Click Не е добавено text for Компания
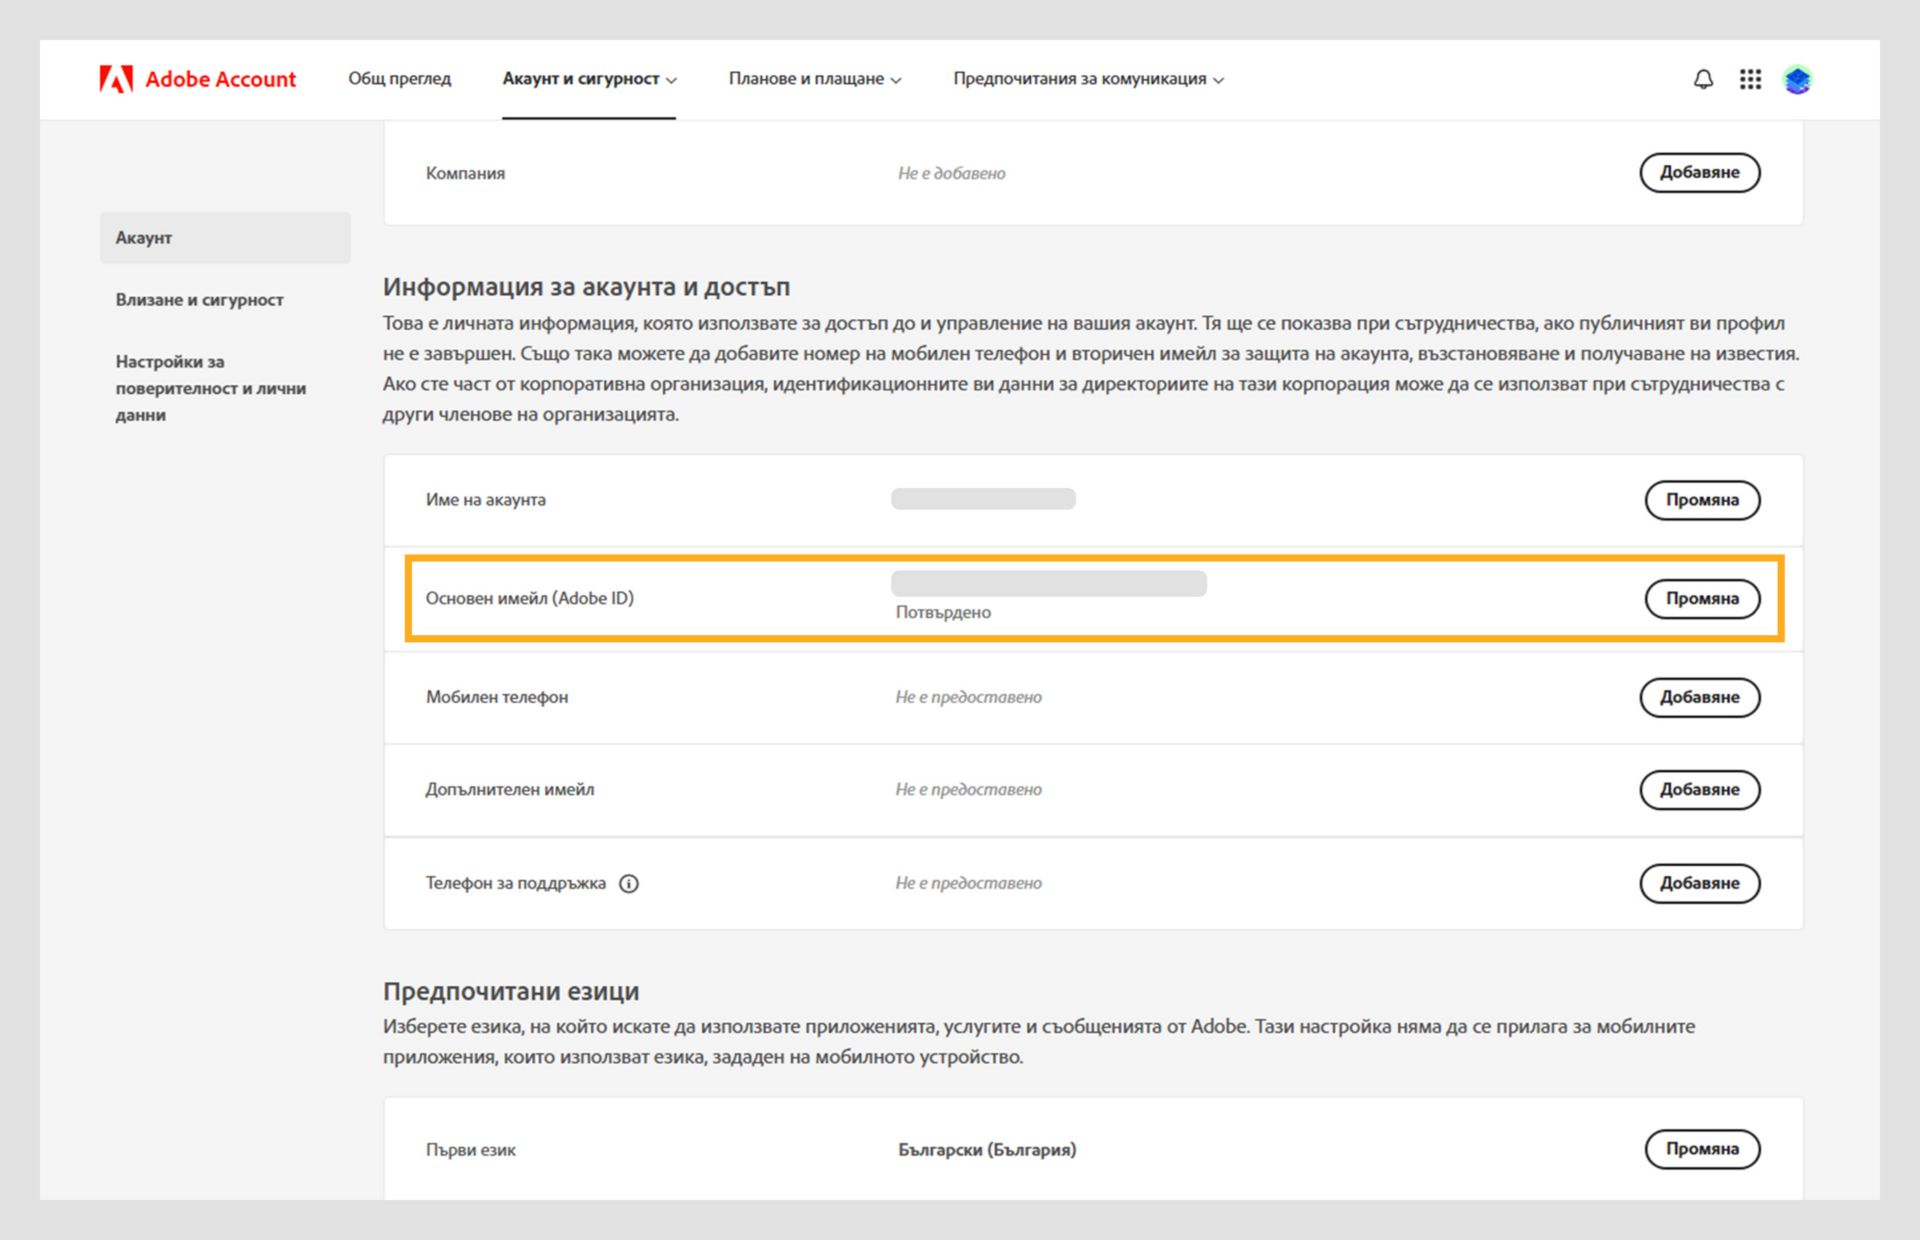 click(x=951, y=173)
